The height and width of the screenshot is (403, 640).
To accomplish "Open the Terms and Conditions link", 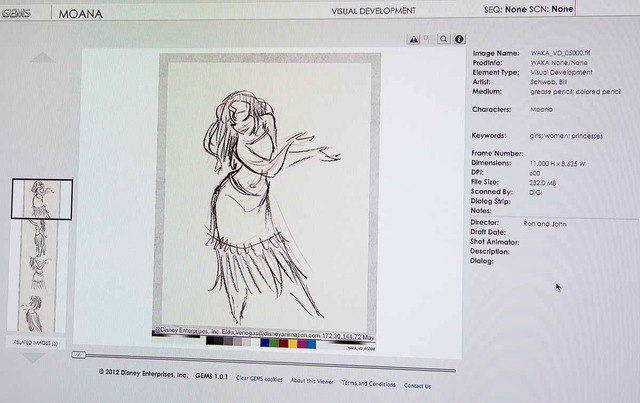I will click(368, 383).
